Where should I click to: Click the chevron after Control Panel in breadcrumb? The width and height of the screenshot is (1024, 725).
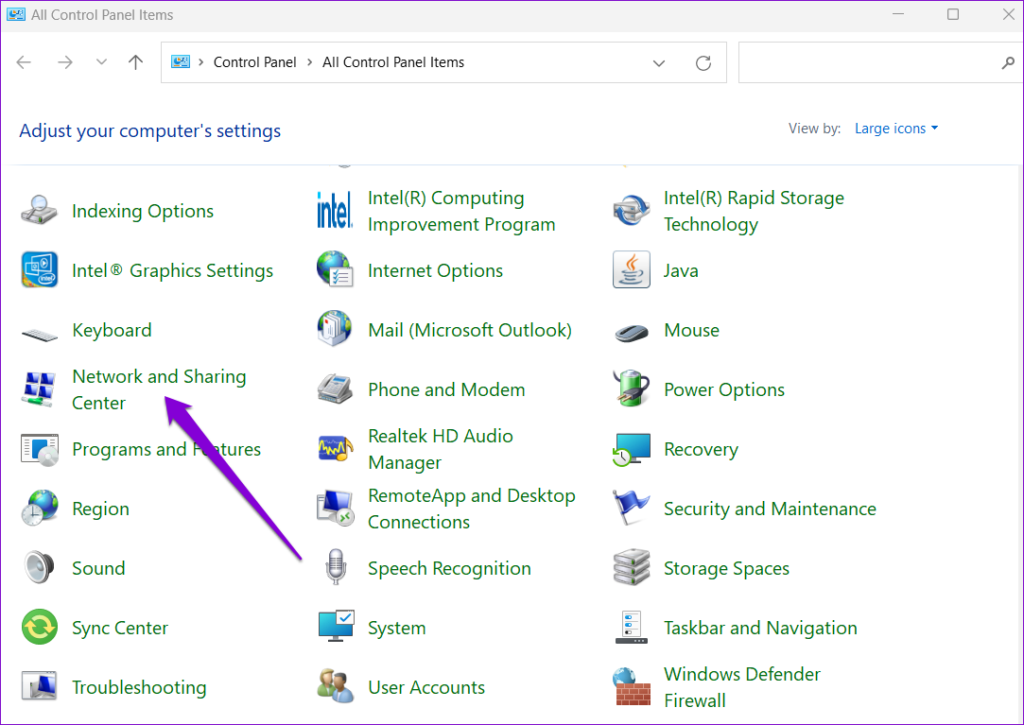coord(310,62)
